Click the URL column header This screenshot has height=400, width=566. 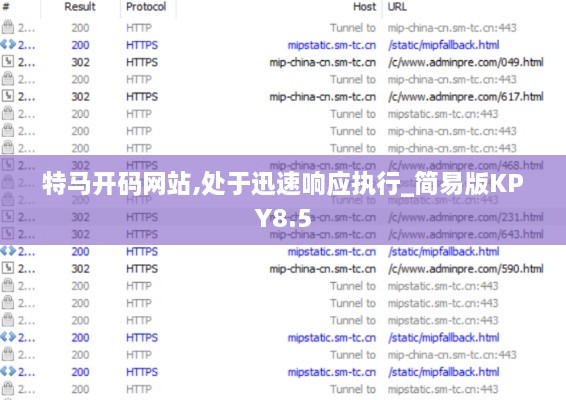(397, 7)
